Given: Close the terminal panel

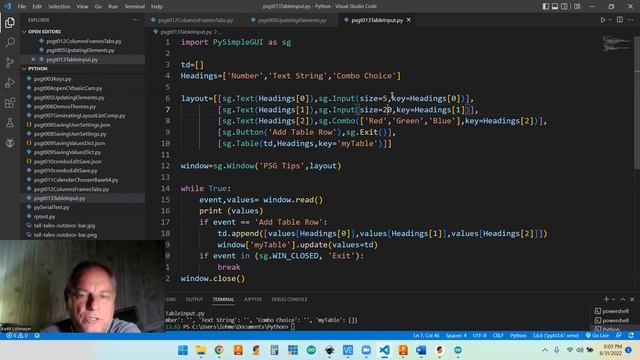Looking at the screenshot, I should [x=632, y=299].
